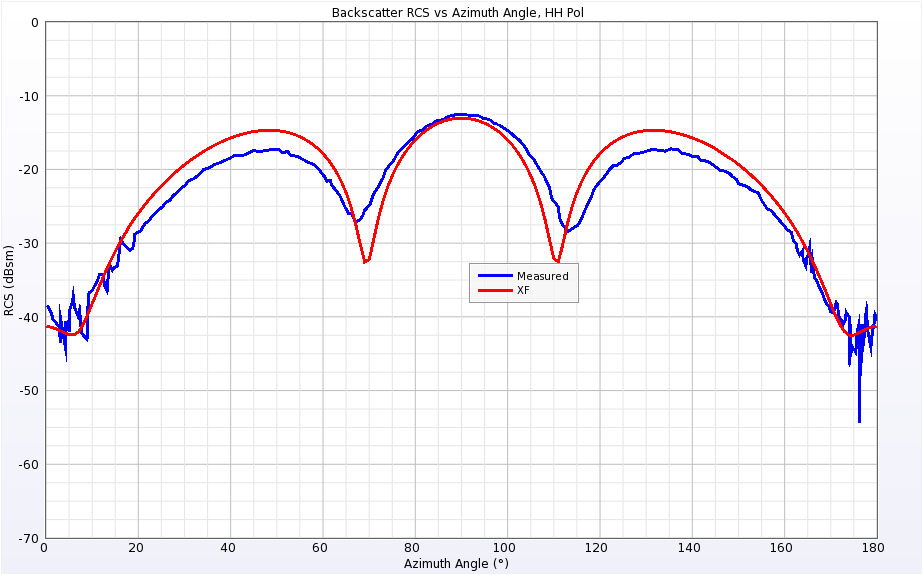Click the x-axis tick label '140'
923x575 pixels.
point(689,548)
